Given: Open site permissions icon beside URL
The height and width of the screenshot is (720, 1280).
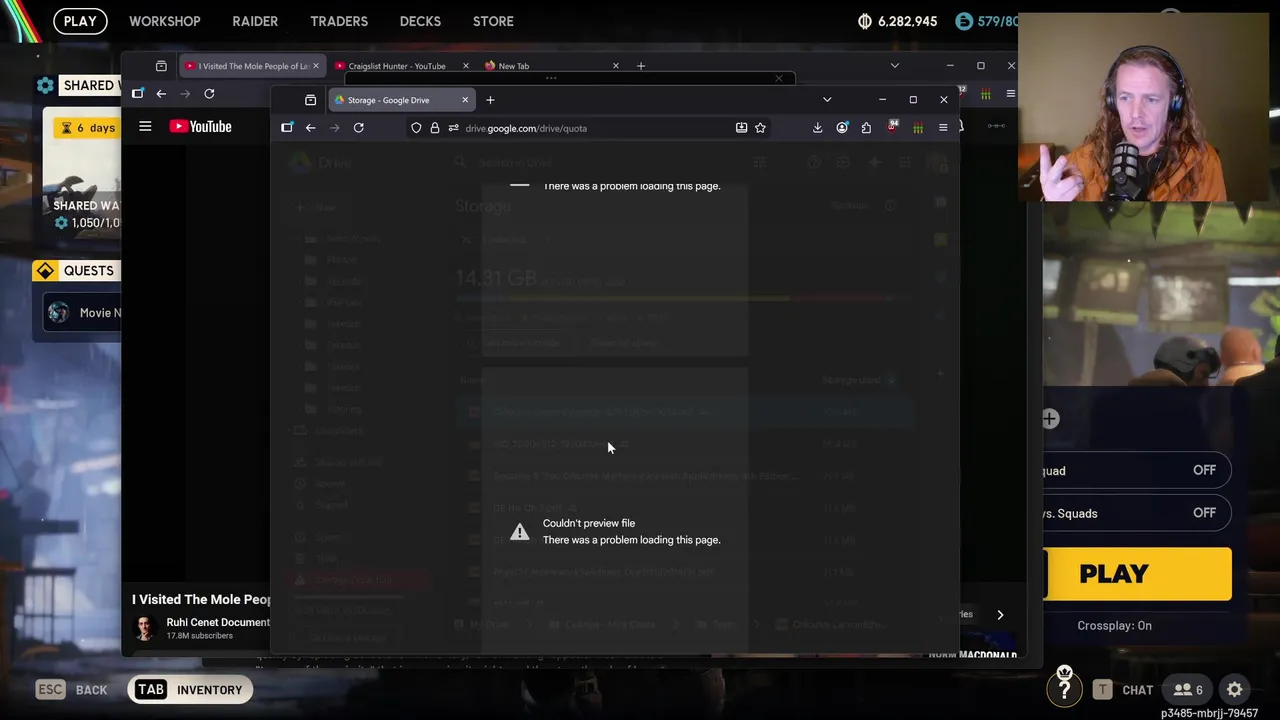Looking at the screenshot, I should 453,128.
